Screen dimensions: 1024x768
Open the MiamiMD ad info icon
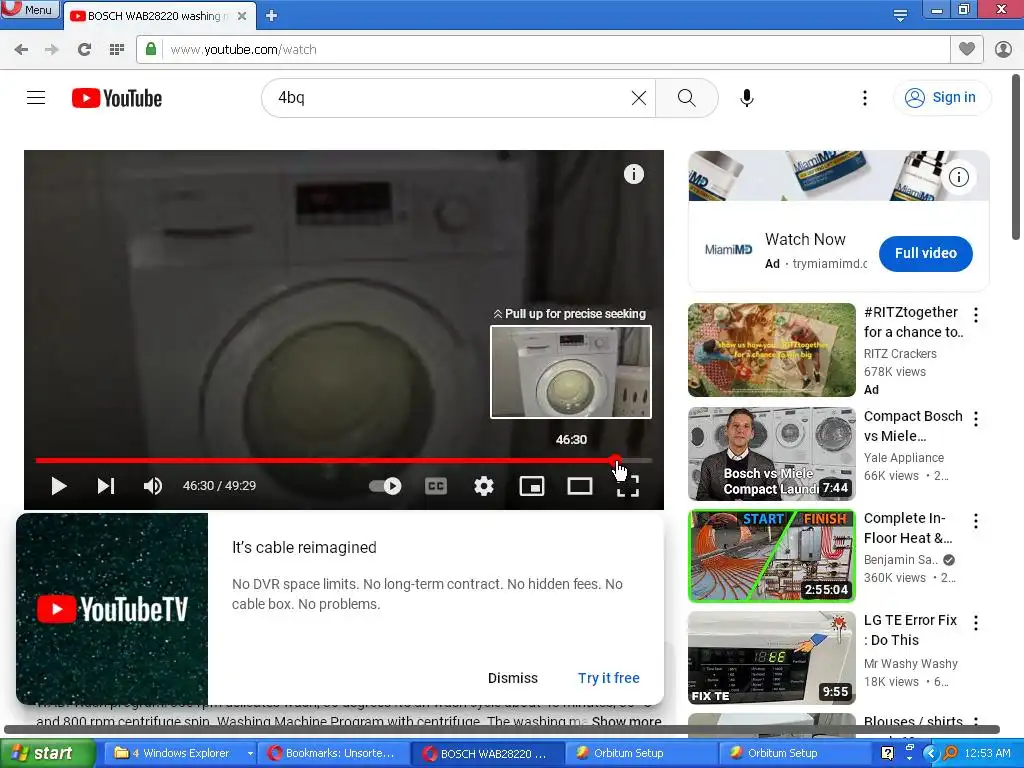click(958, 177)
